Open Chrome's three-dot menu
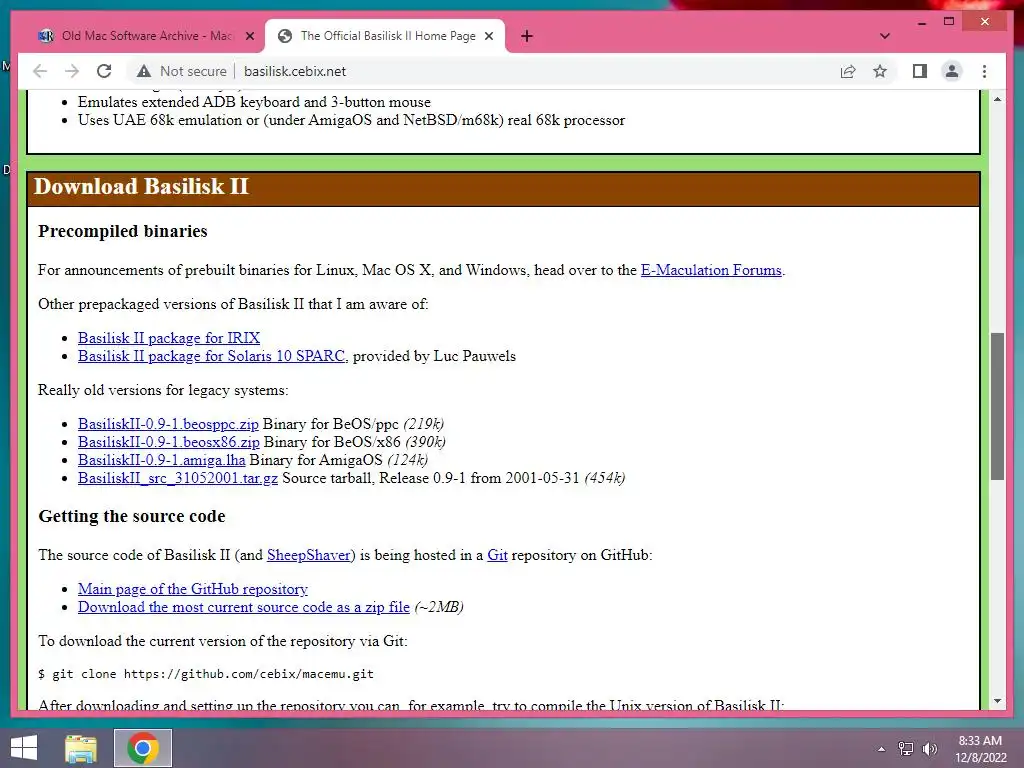This screenshot has width=1024, height=768. click(x=984, y=71)
